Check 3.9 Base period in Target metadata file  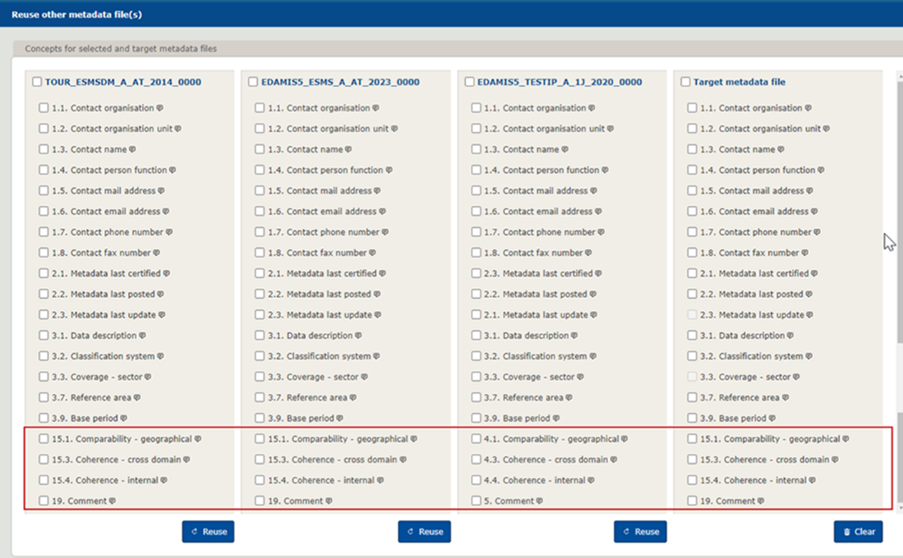click(692, 418)
